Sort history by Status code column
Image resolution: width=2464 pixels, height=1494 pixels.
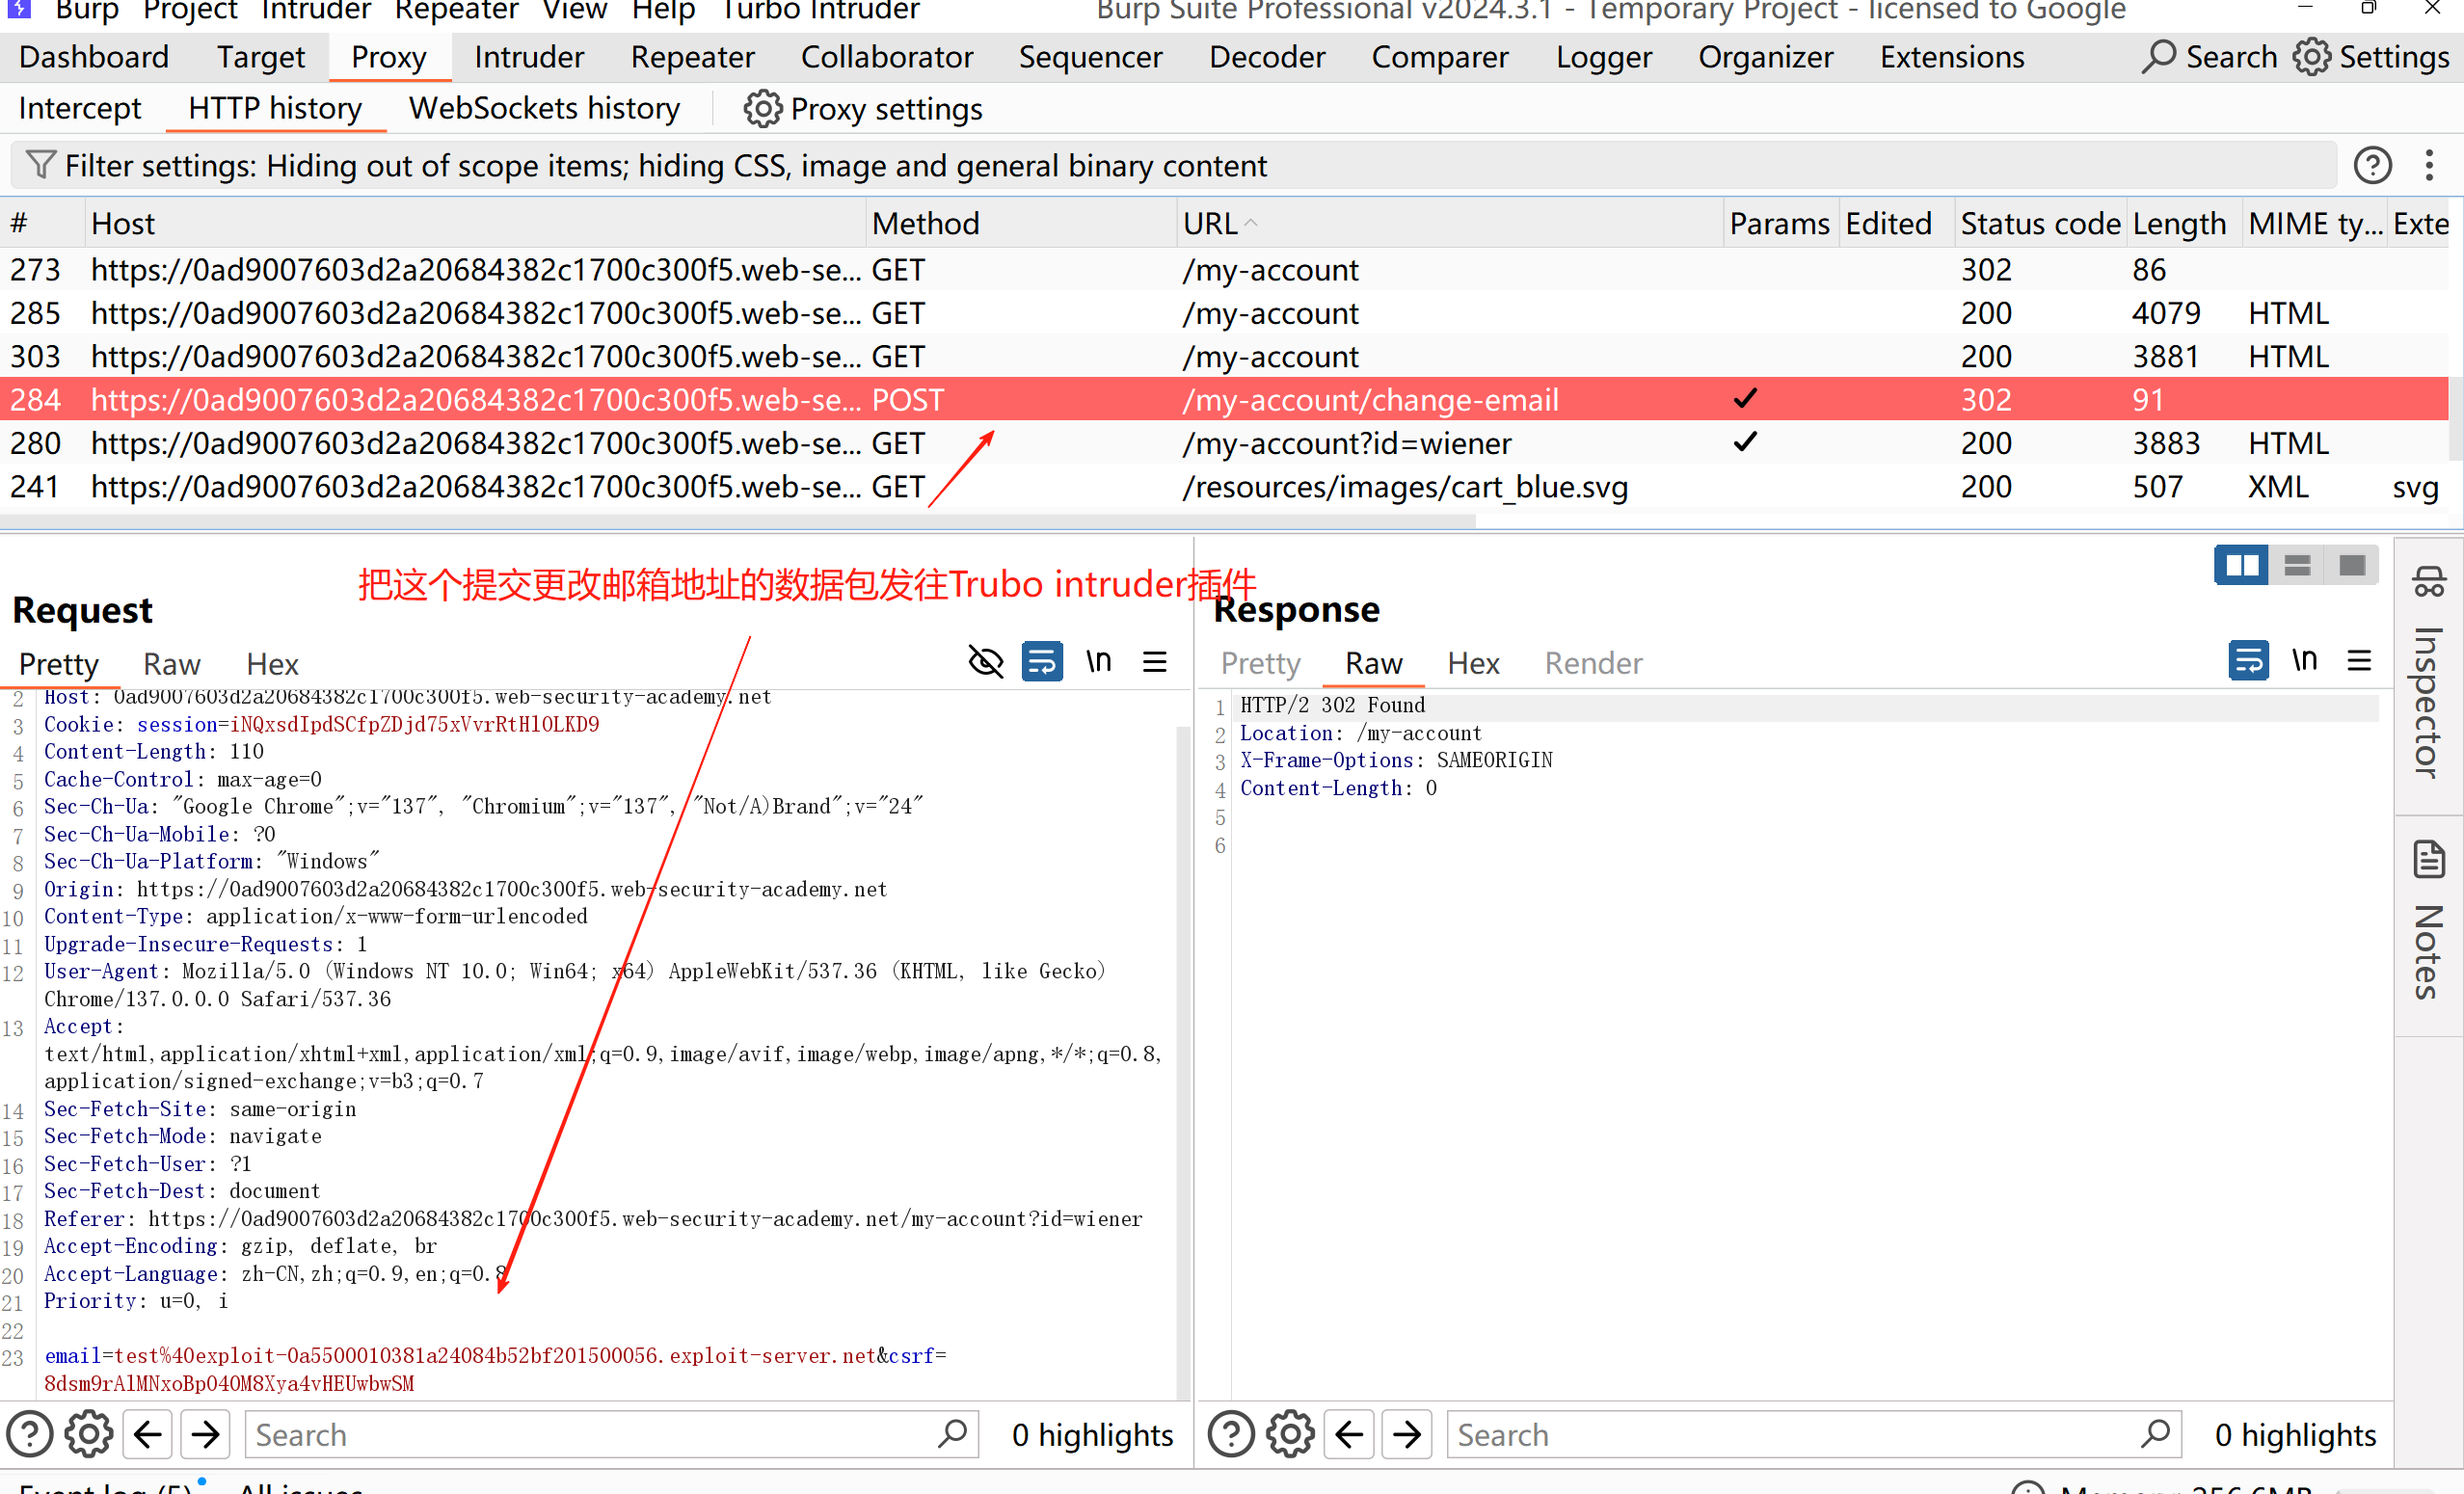click(2038, 223)
